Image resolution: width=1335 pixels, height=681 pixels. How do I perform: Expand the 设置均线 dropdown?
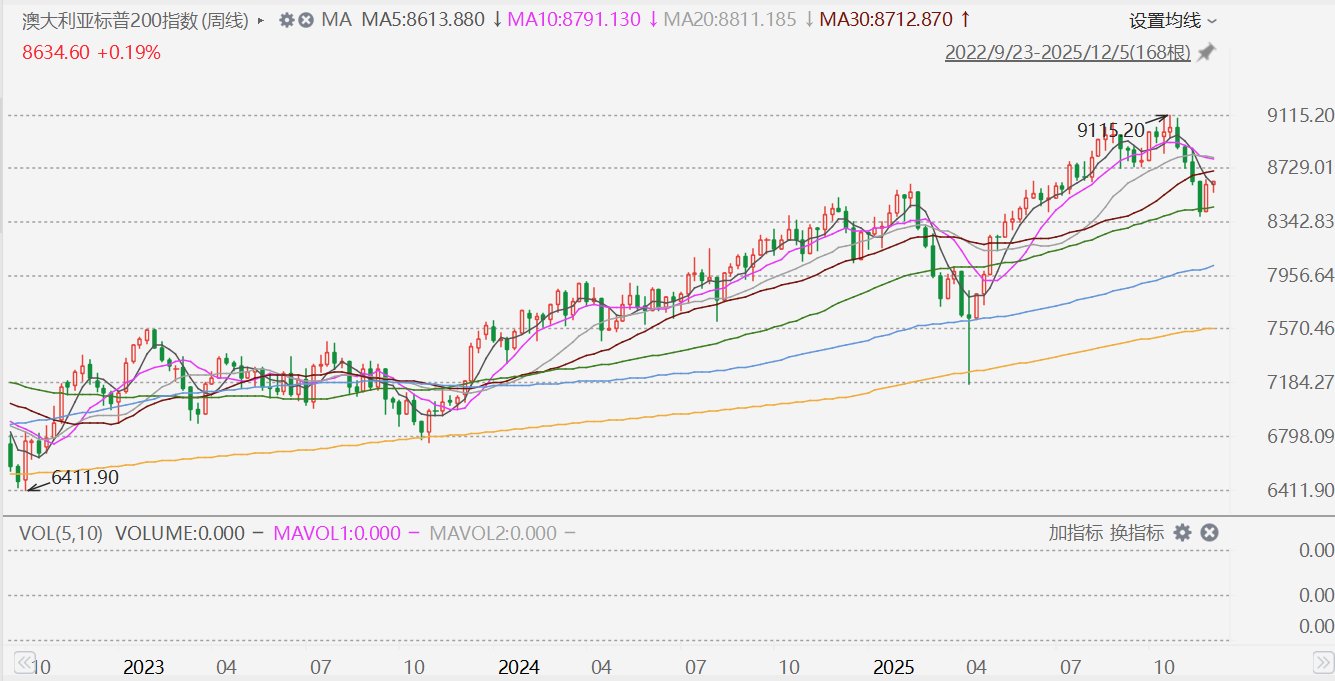pyautogui.click(x=1173, y=20)
